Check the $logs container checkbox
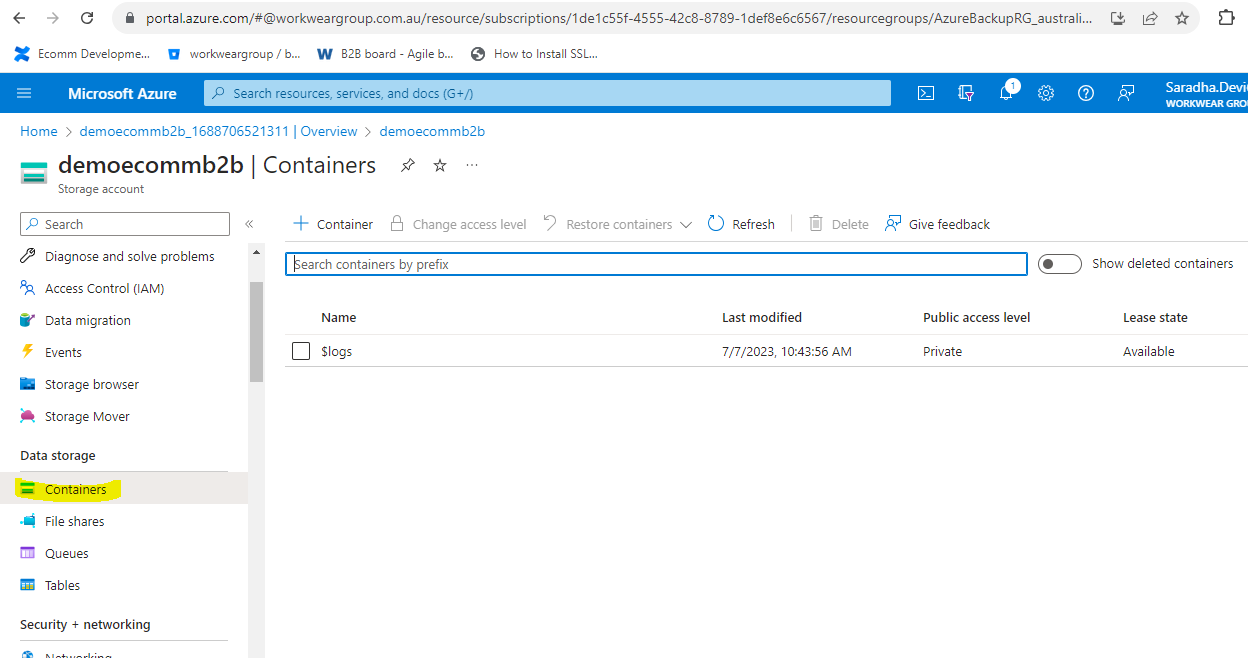 301,351
